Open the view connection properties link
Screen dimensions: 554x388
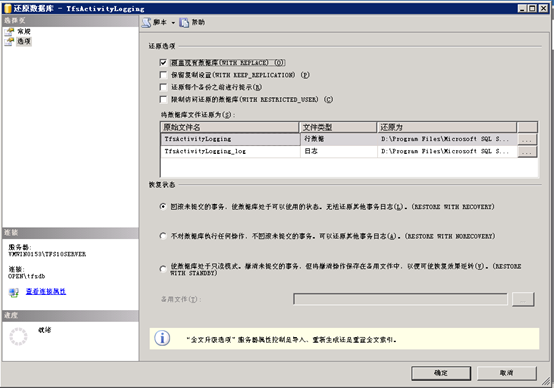coord(46,292)
